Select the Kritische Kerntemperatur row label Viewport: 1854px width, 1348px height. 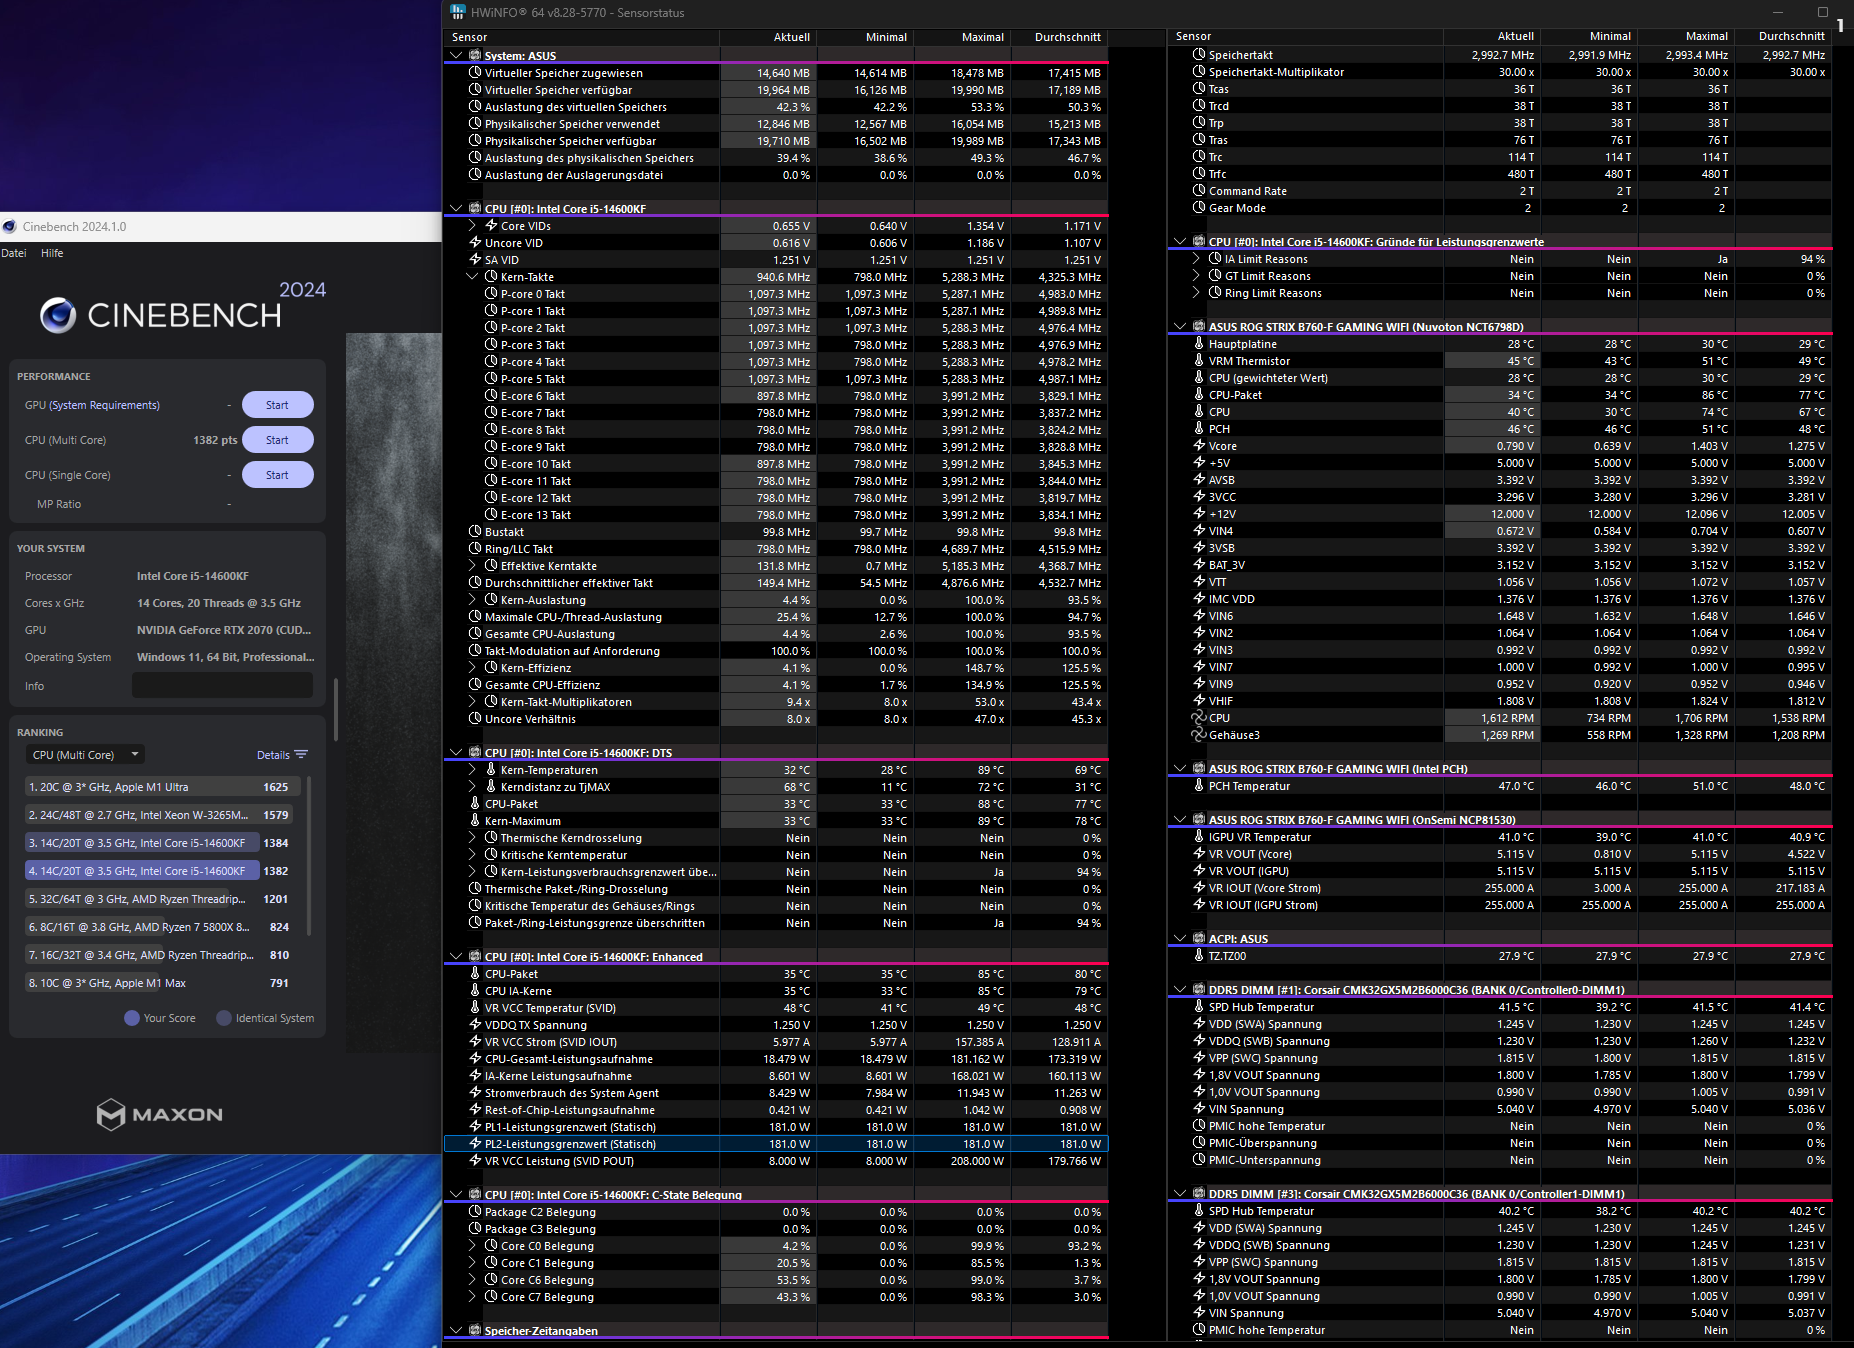point(564,855)
